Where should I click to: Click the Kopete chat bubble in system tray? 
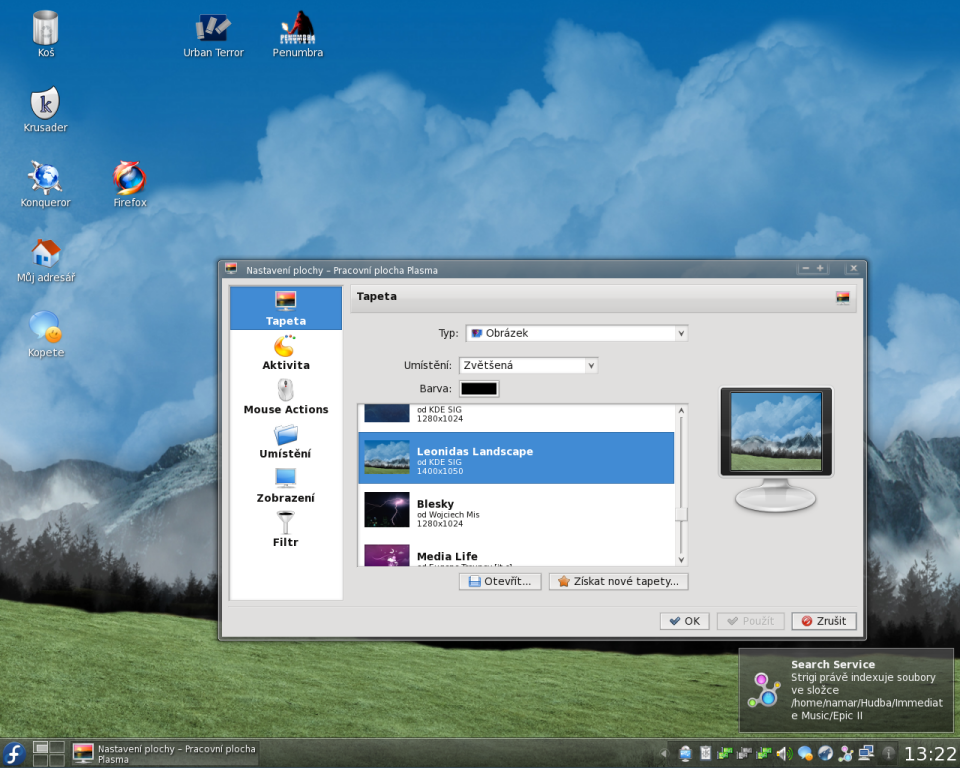point(805,753)
